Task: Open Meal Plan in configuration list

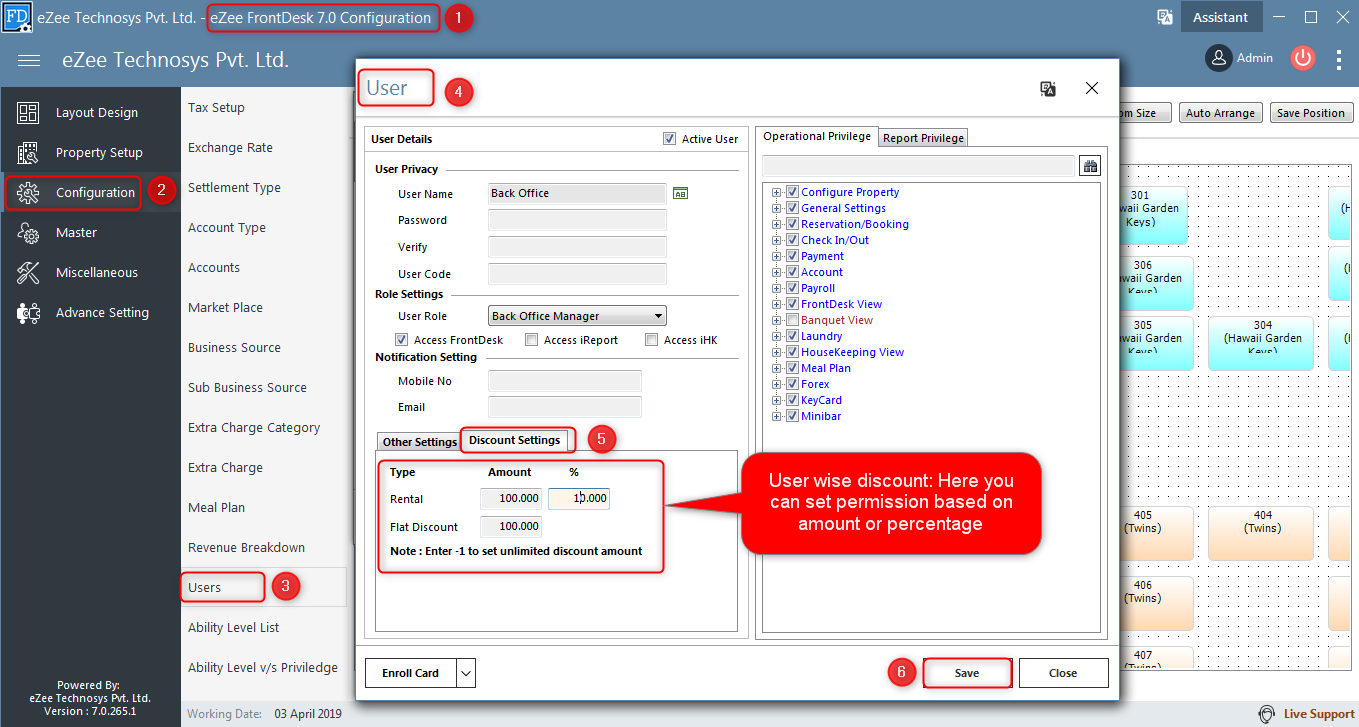Action: (217, 507)
